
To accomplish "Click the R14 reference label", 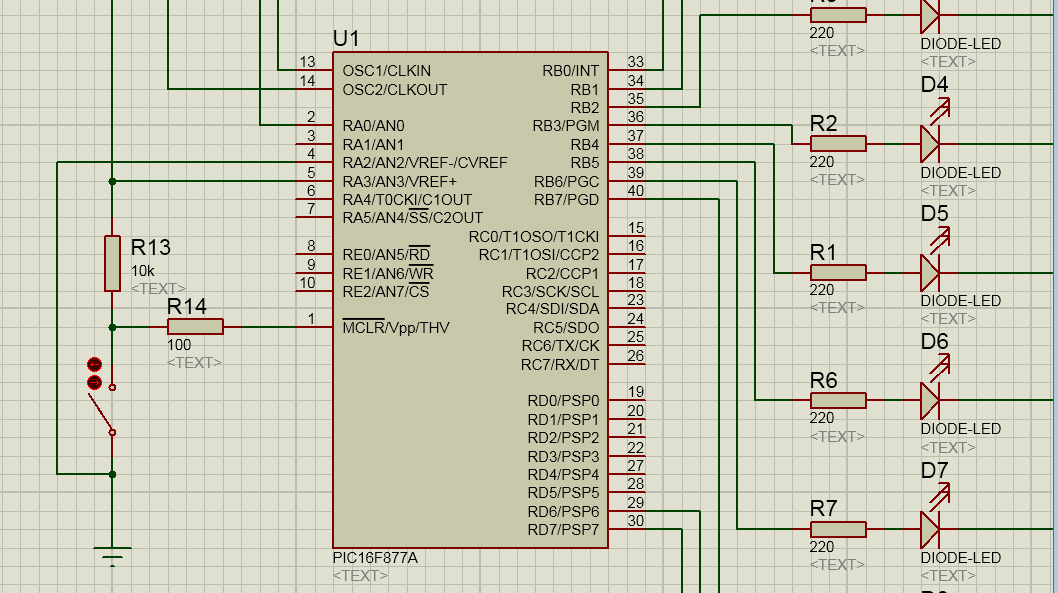I will [186, 307].
